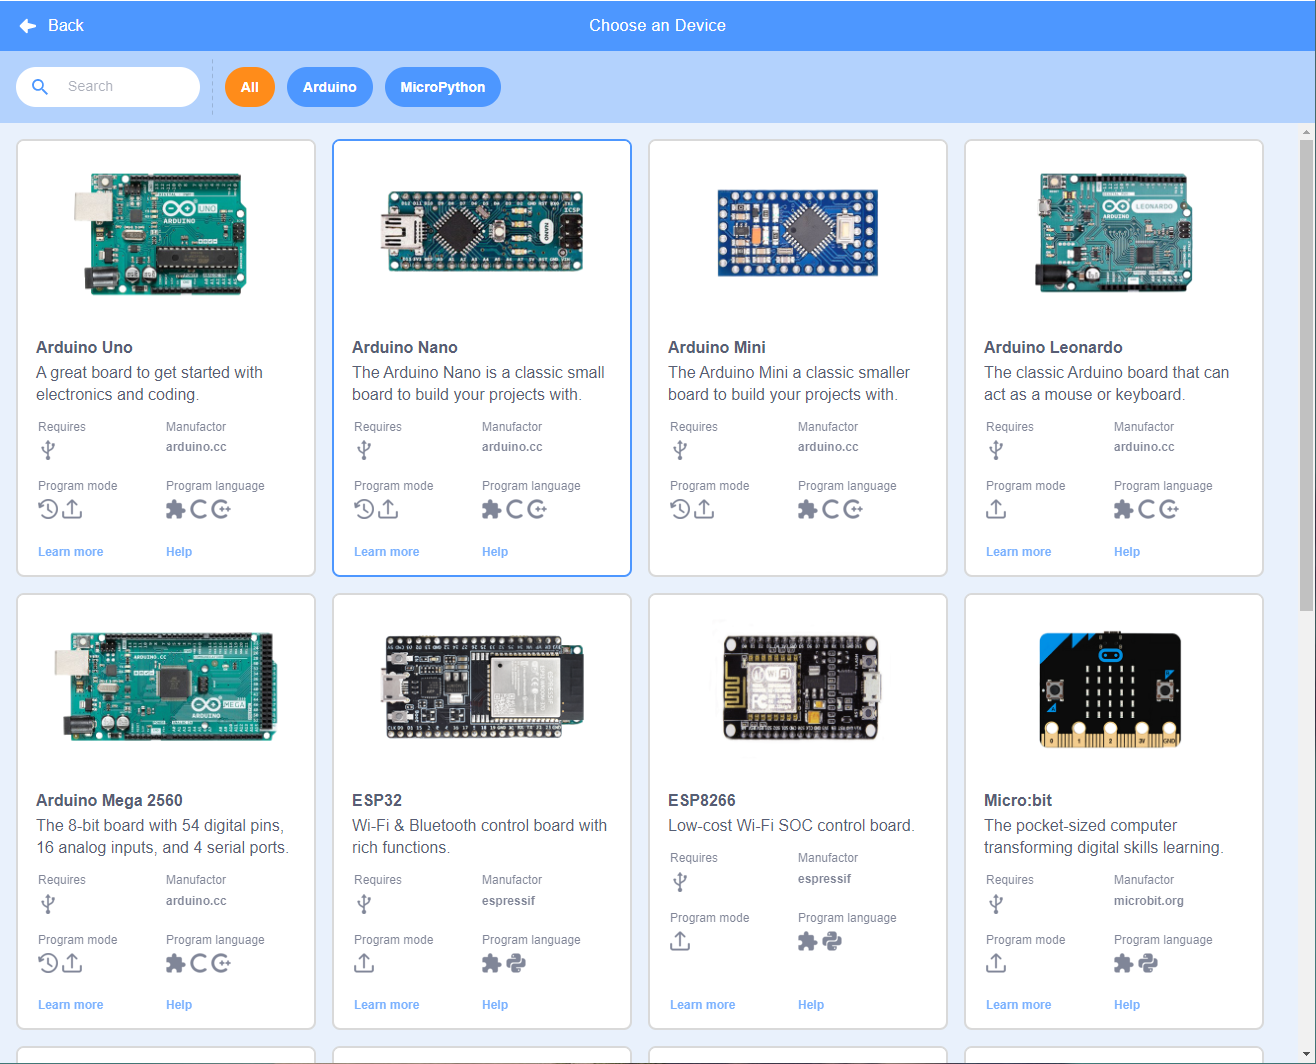Image resolution: width=1316 pixels, height=1064 pixels.
Task: Filter devices by MicroPython
Action: (x=443, y=87)
